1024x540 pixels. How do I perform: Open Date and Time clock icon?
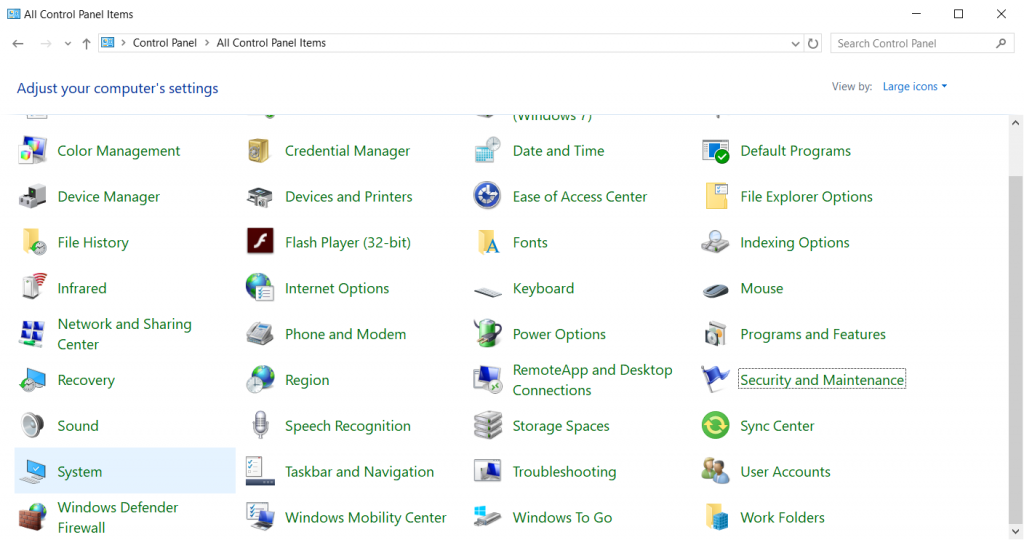pyautogui.click(x=487, y=151)
